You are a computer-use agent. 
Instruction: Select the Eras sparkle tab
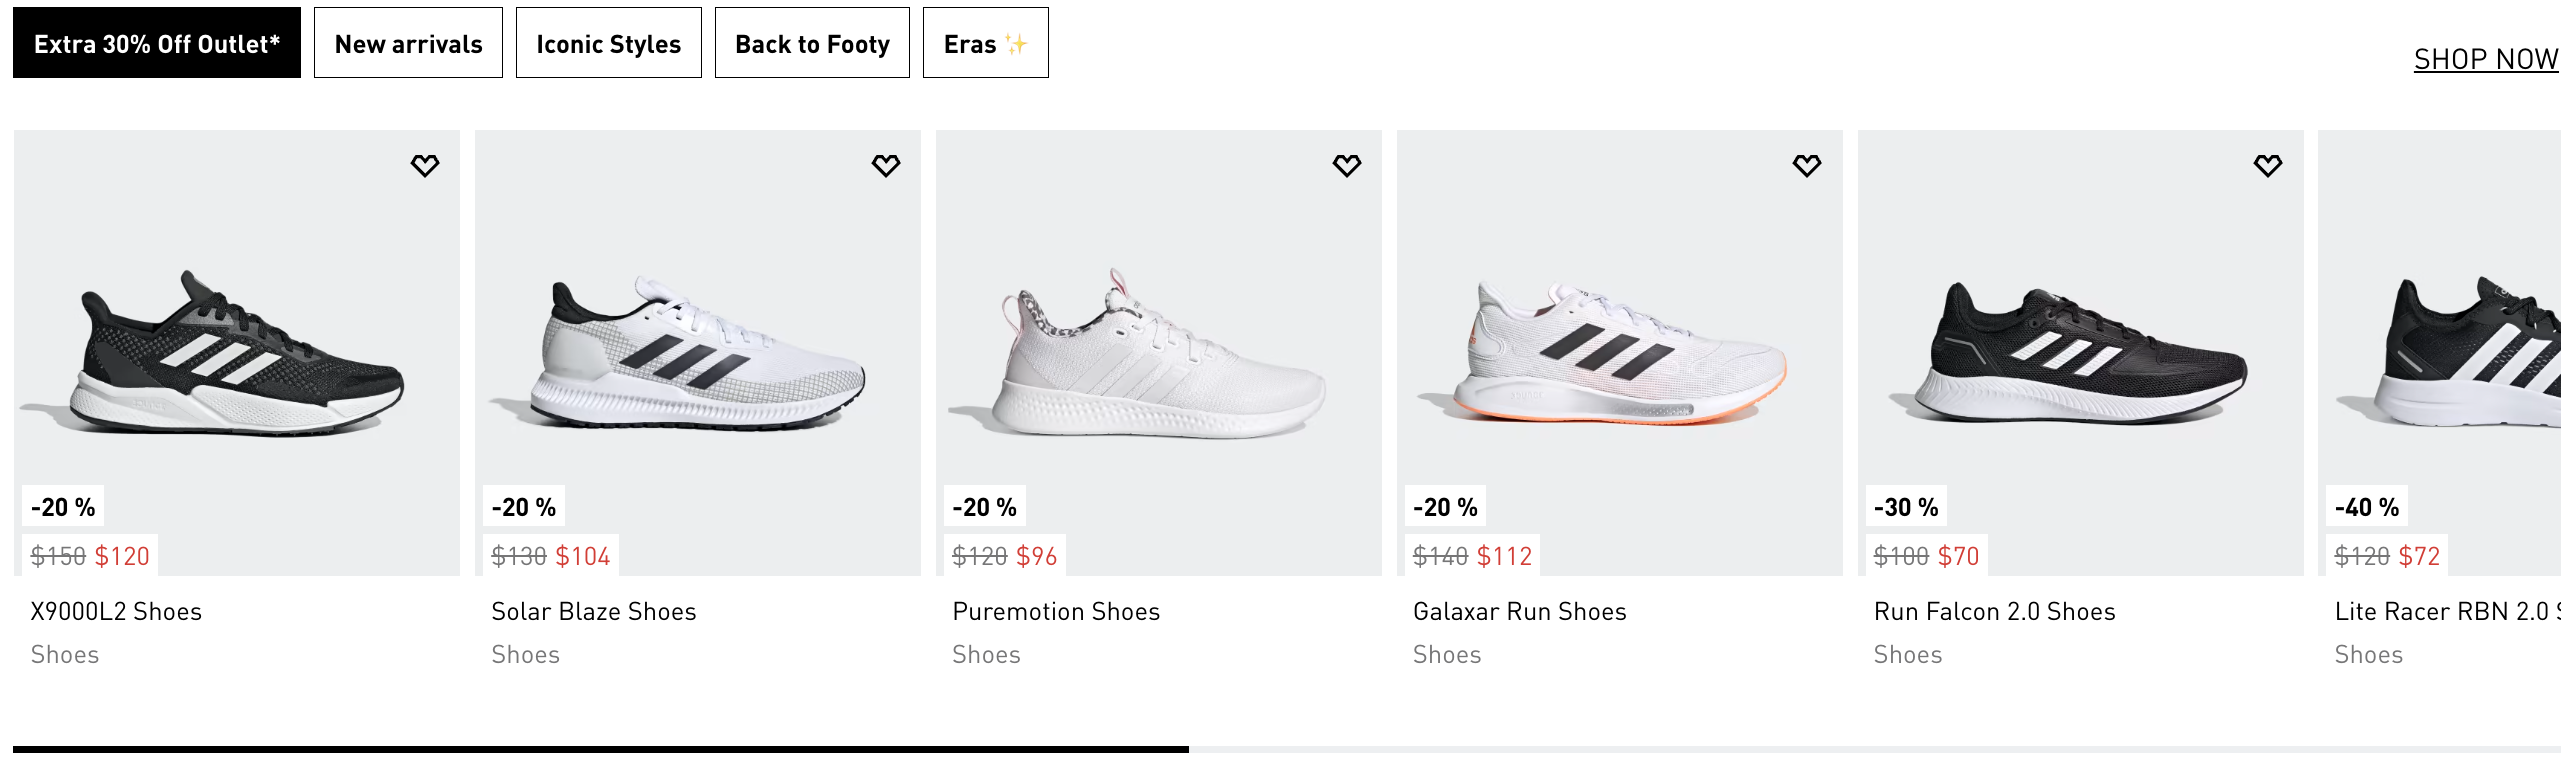pos(985,44)
